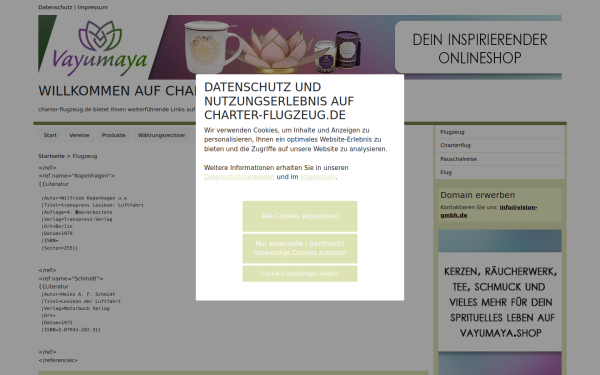The width and height of the screenshot is (600, 375).
Task: Click the Vayumaya.shop sidebar advertisement
Action: tap(500, 302)
